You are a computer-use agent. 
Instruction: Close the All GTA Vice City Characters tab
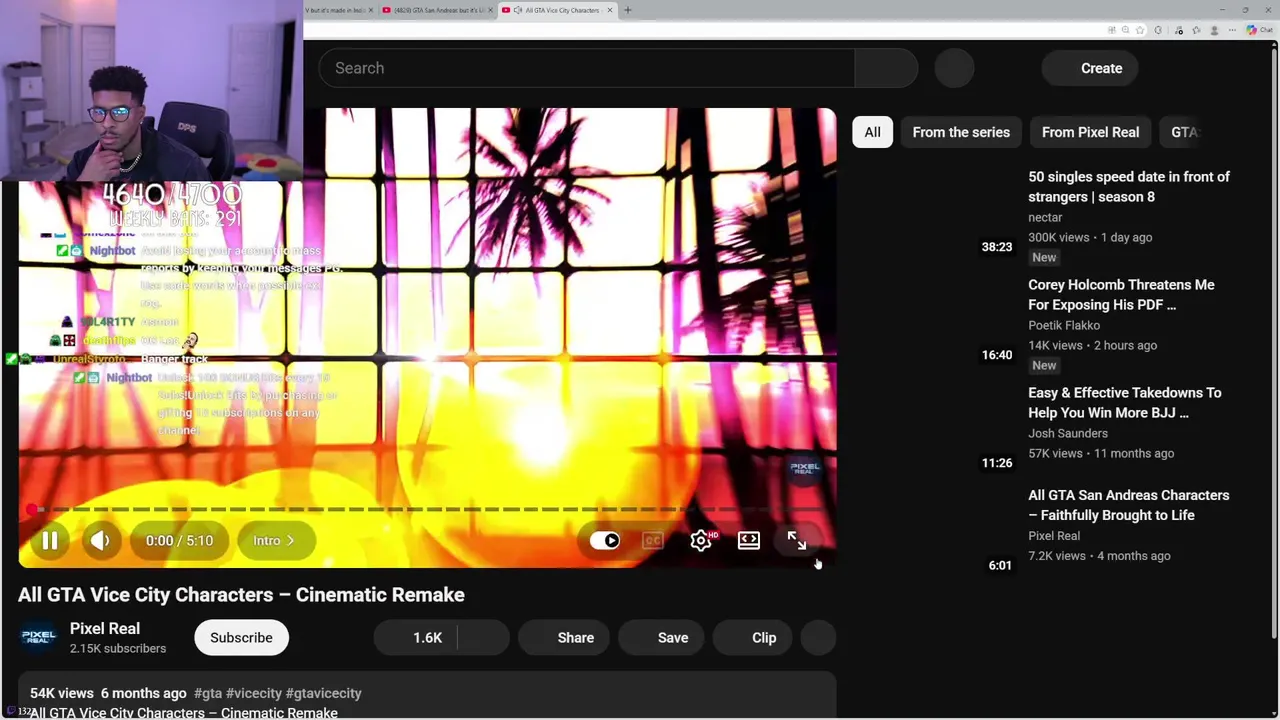(x=609, y=10)
